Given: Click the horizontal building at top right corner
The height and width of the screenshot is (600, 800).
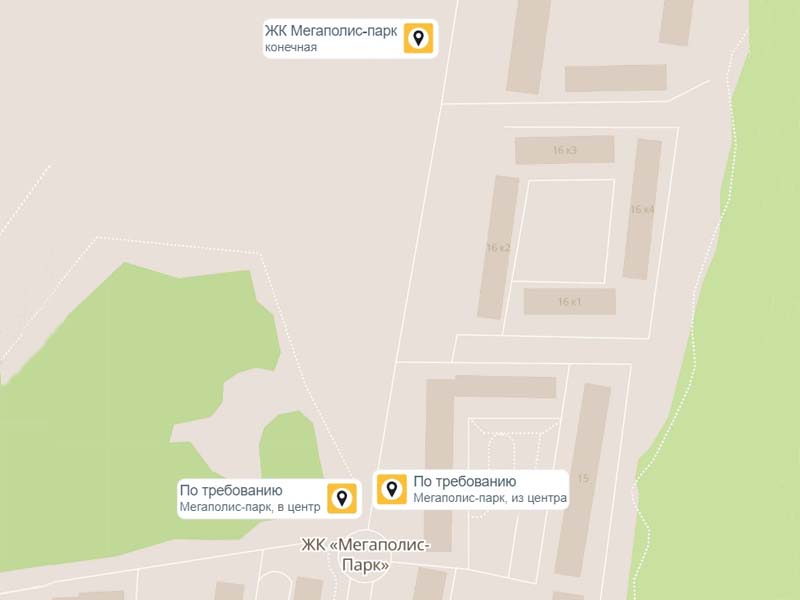Looking at the screenshot, I should coord(615,78).
